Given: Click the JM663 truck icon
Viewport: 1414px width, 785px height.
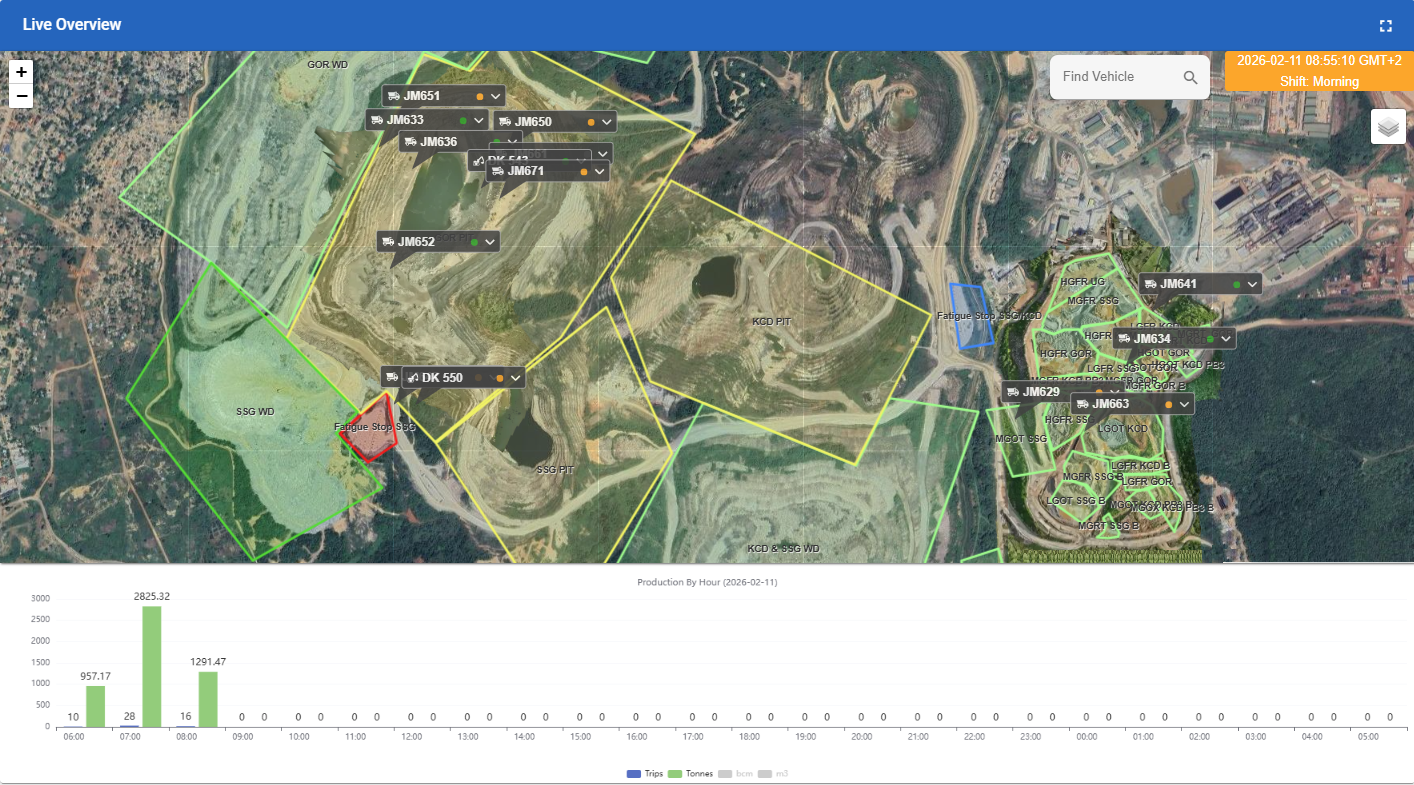Looking at the screenshot, I should [1082, 404].
